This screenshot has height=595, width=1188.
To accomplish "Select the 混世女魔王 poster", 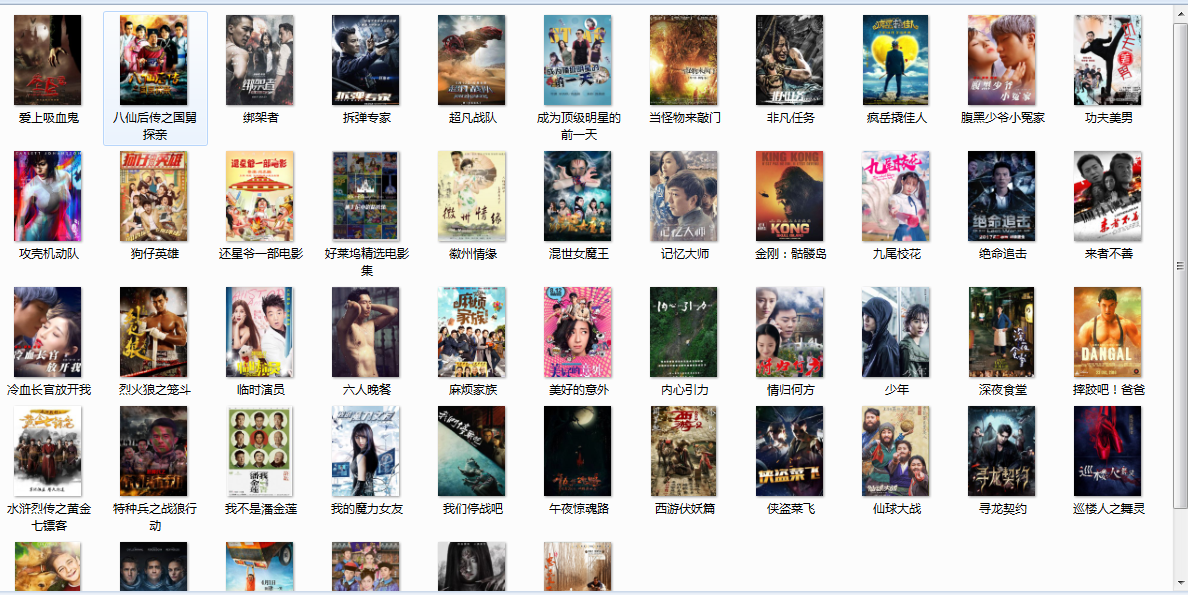I will pyautogui.click(x=577, y=196).
